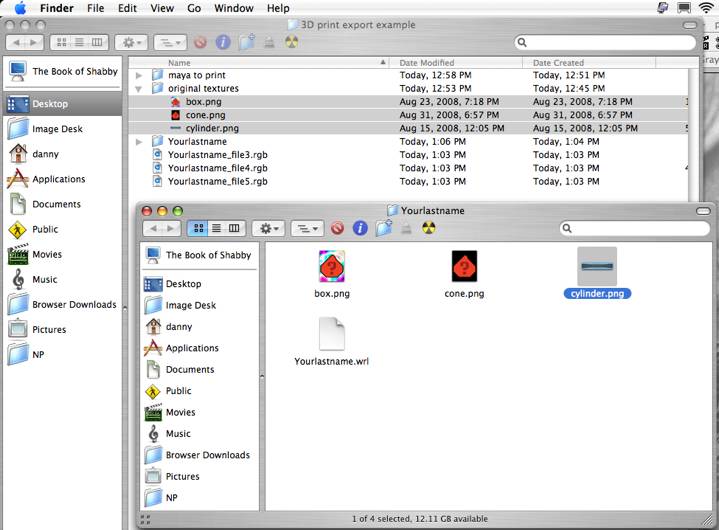Viewport: 719px width, 530px height.
Task: Select the Yourlastname.wrl document icon
Action: pyautogui.click(x=331, y=335)
